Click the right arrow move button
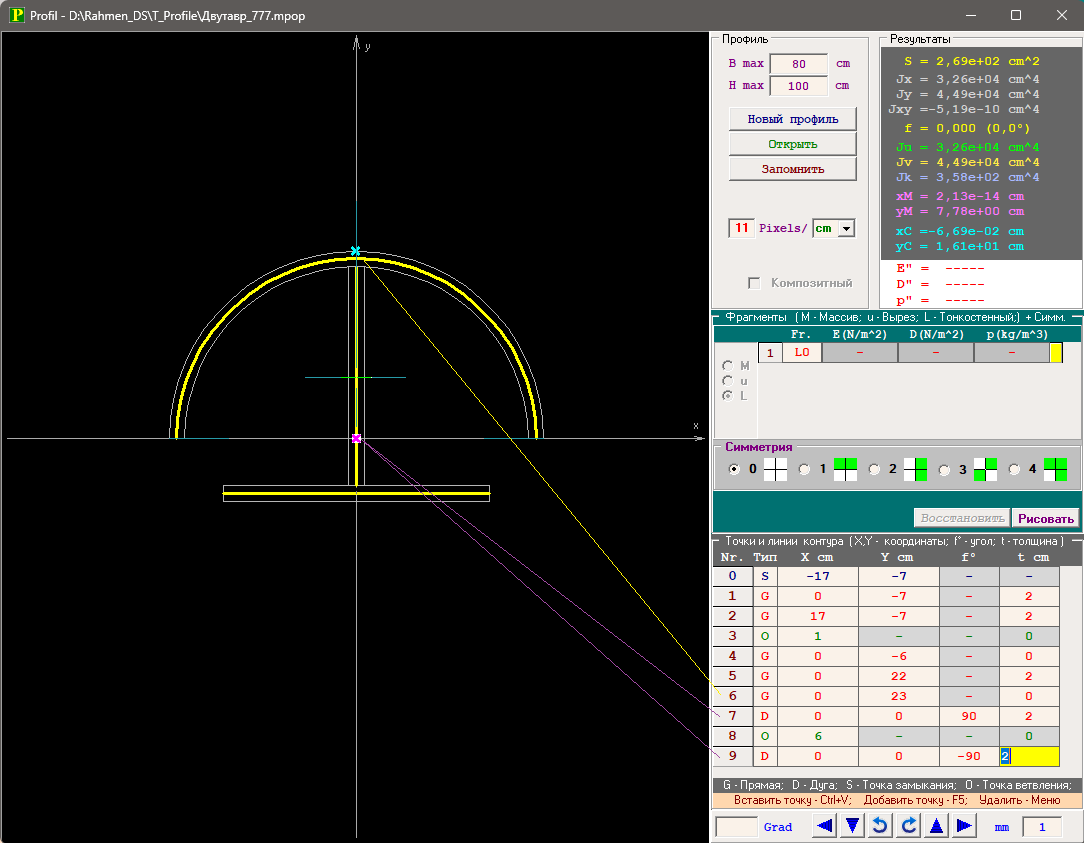 pos(964,826)
